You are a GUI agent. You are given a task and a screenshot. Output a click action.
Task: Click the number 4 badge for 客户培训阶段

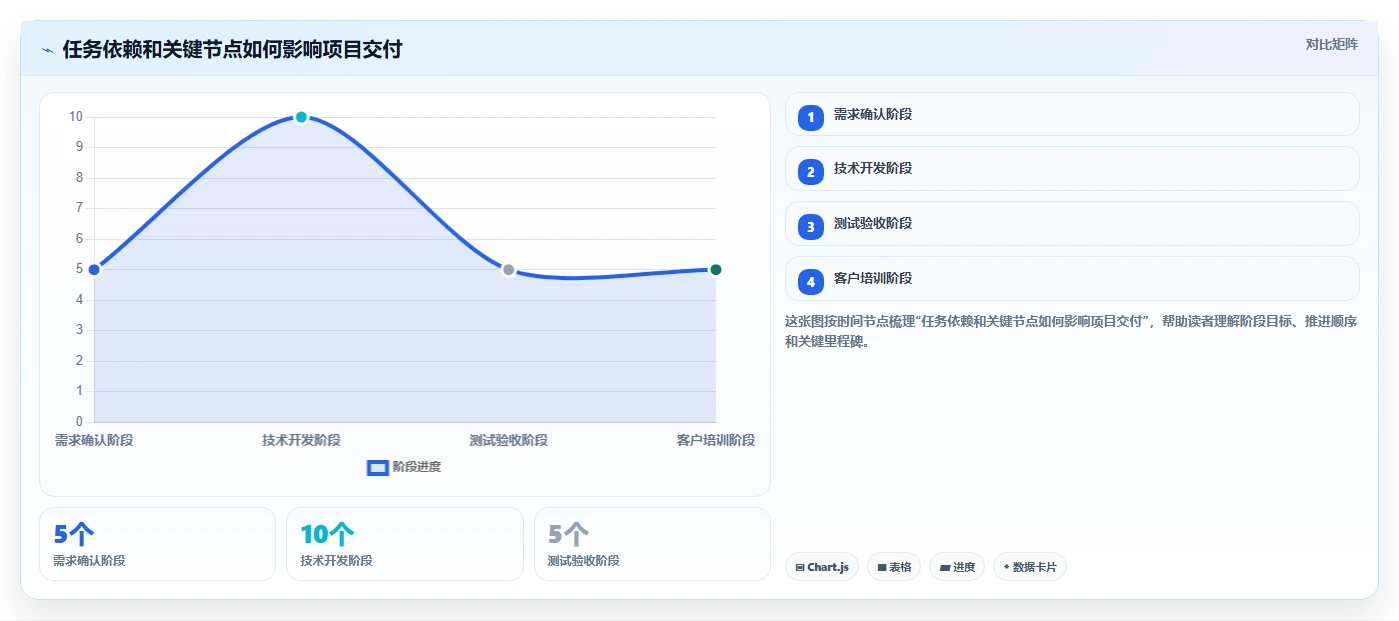point(811,282)
